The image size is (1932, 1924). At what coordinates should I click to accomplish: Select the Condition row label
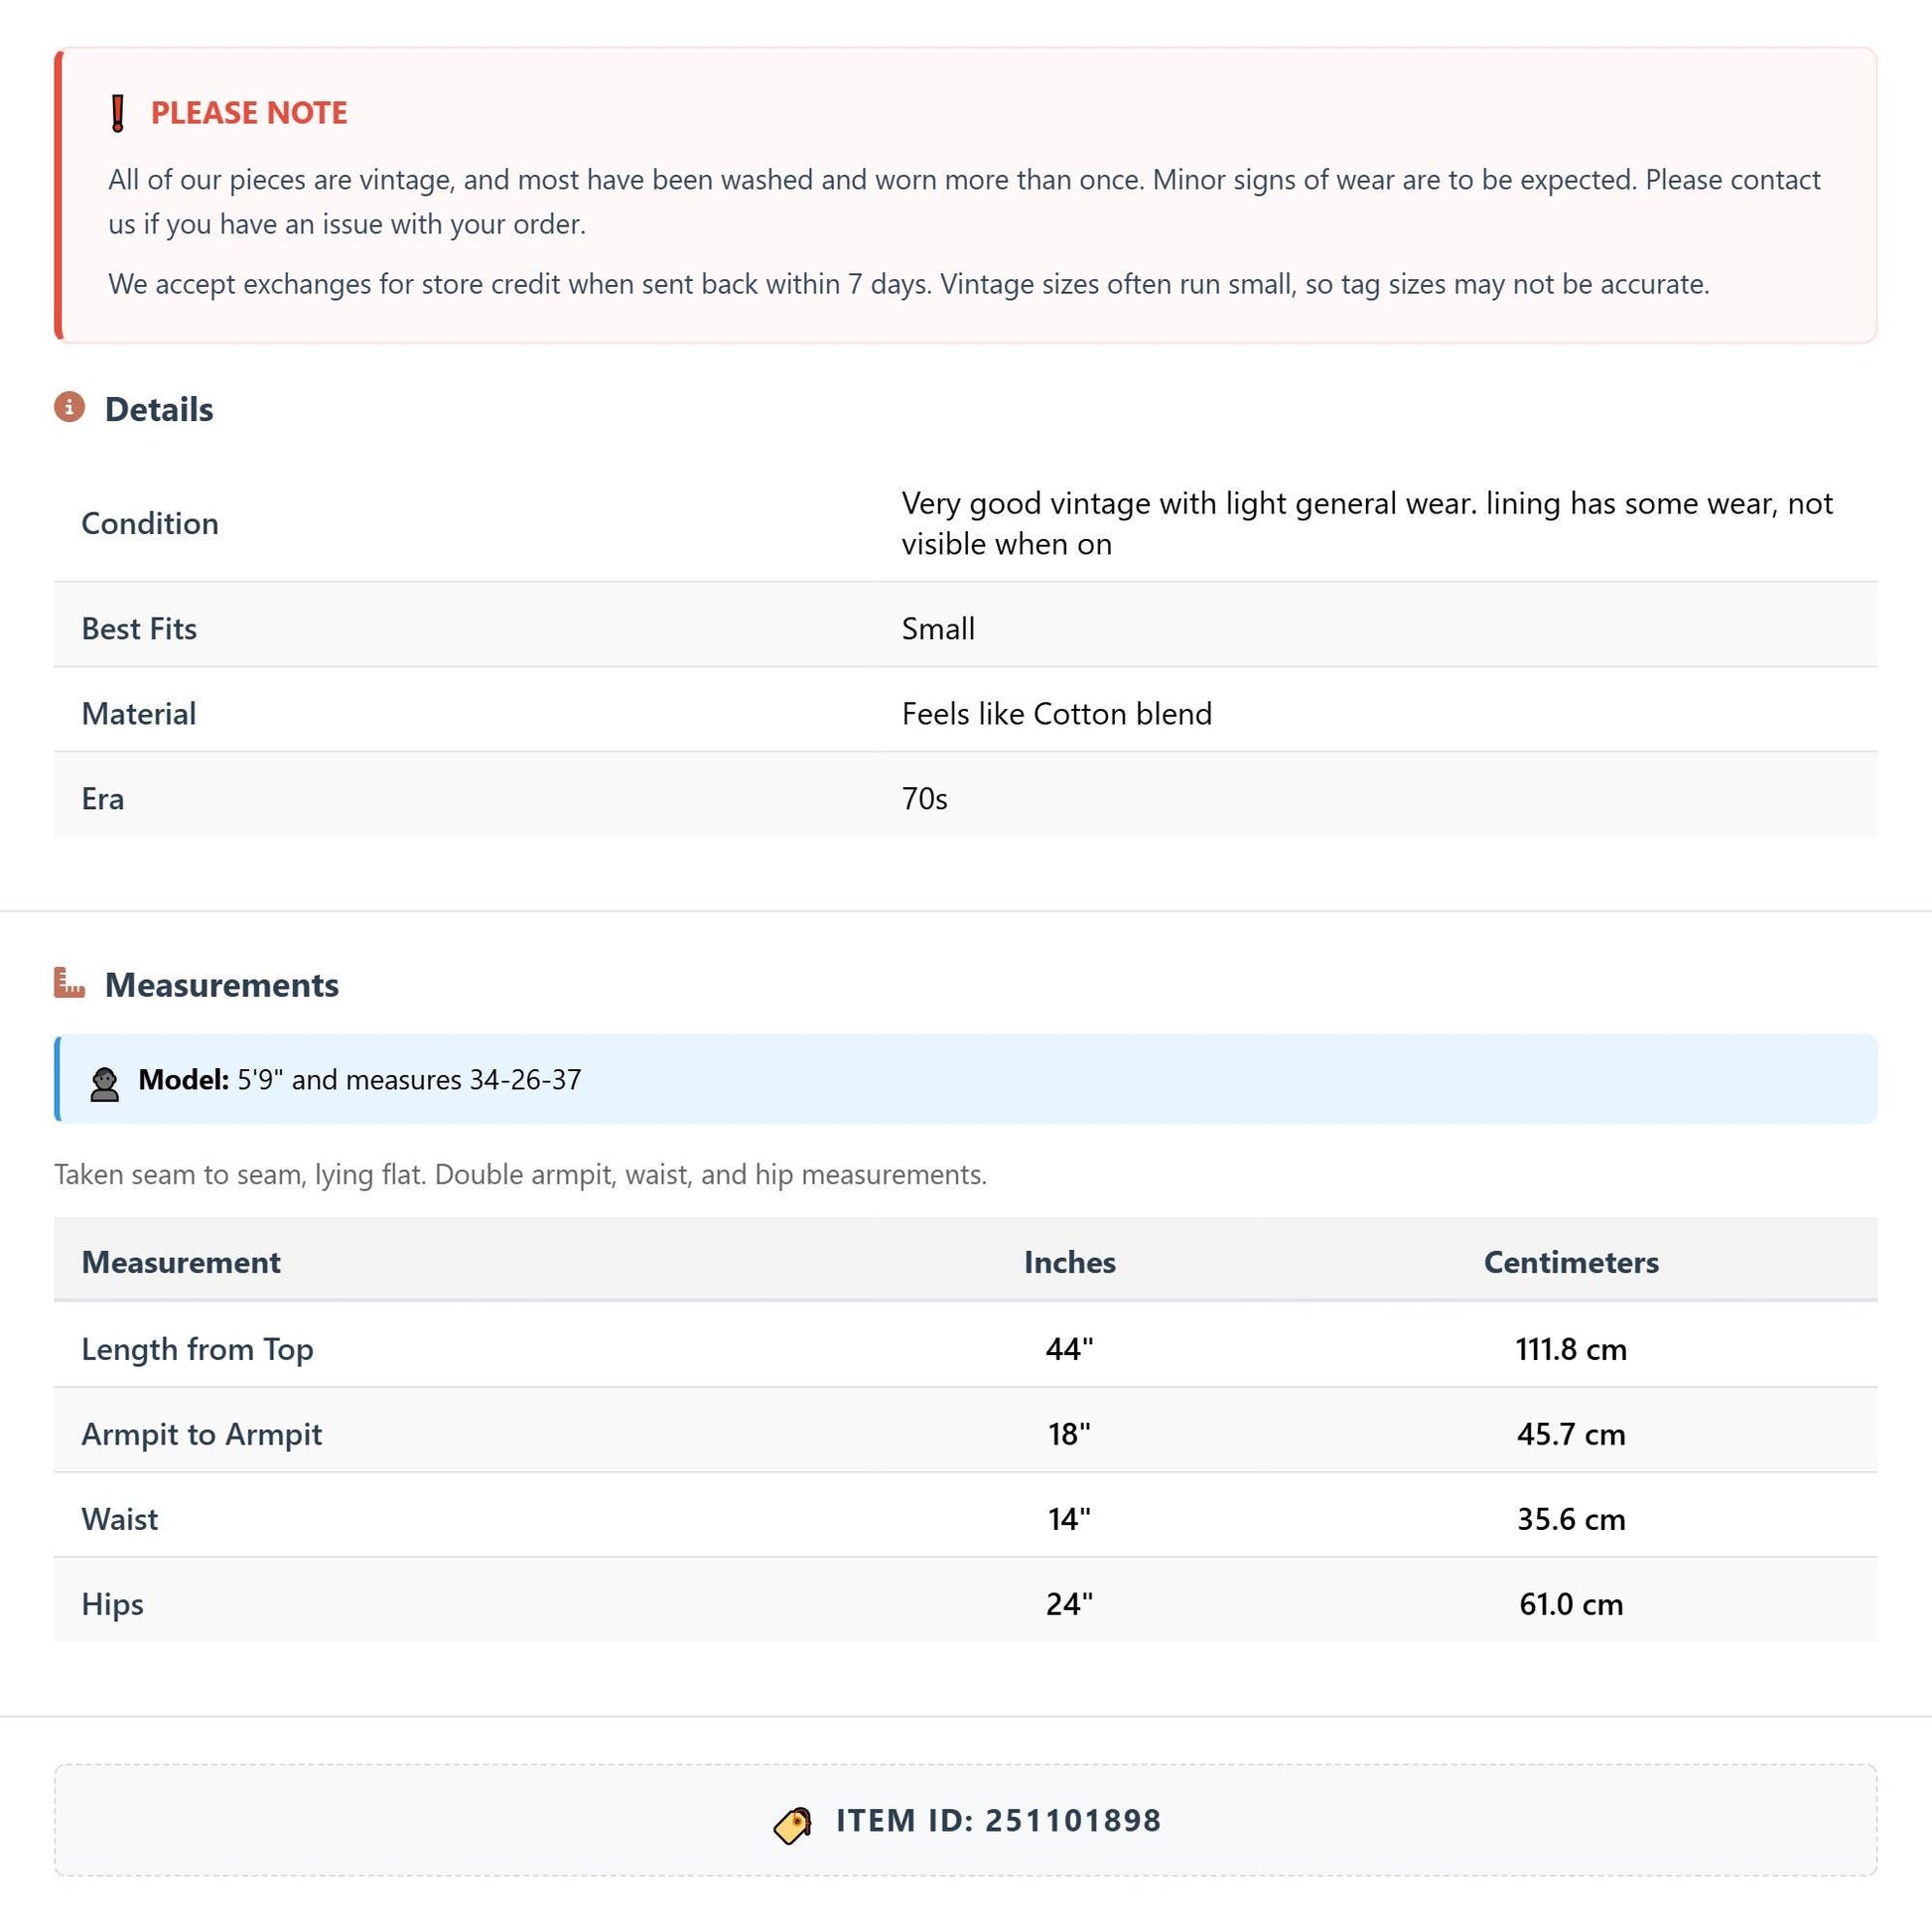[x=150, y=523]
